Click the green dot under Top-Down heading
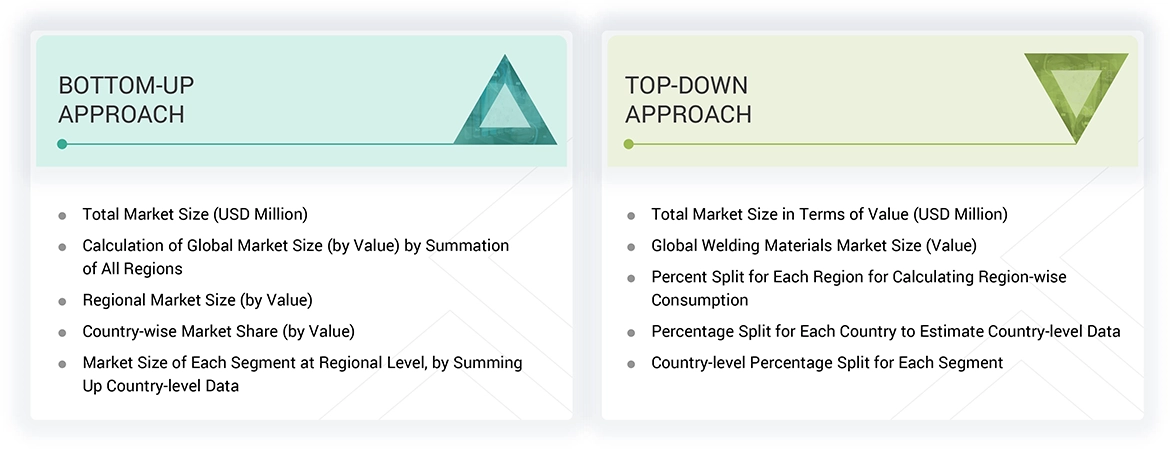1170x449 pixels. click(629, 144)
